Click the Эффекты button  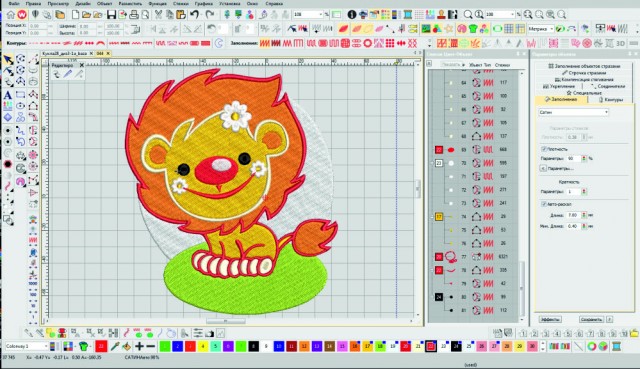click(x=550, y=319)
